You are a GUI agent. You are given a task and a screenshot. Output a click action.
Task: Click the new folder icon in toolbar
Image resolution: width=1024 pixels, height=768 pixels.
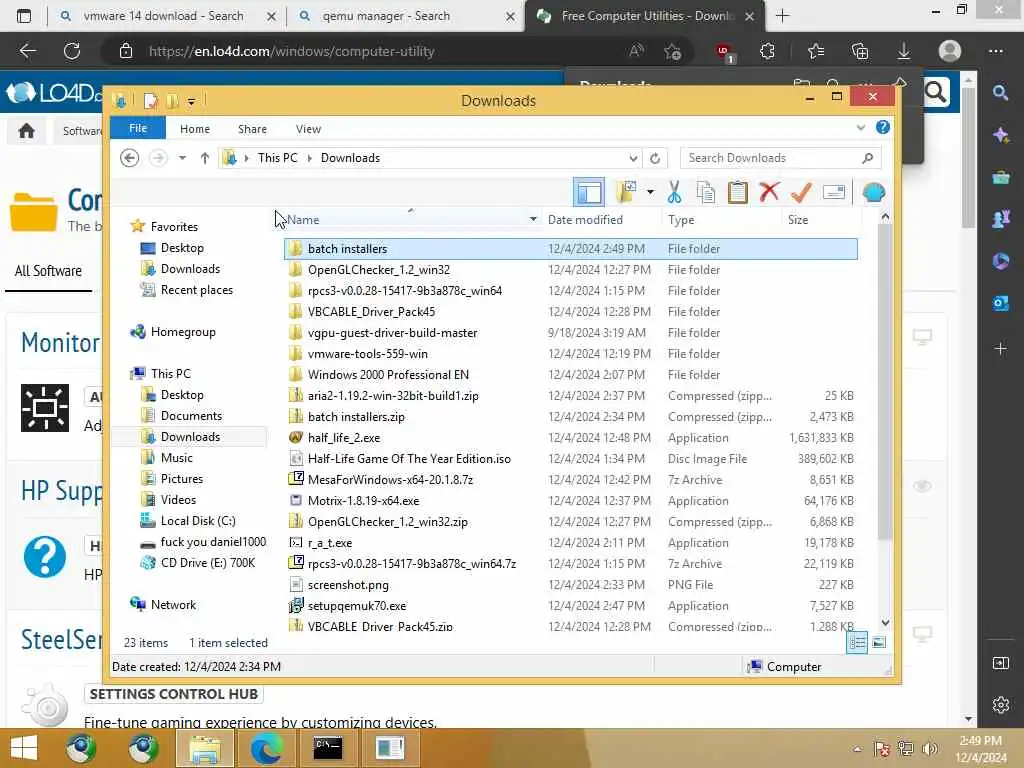click(626, 192)
